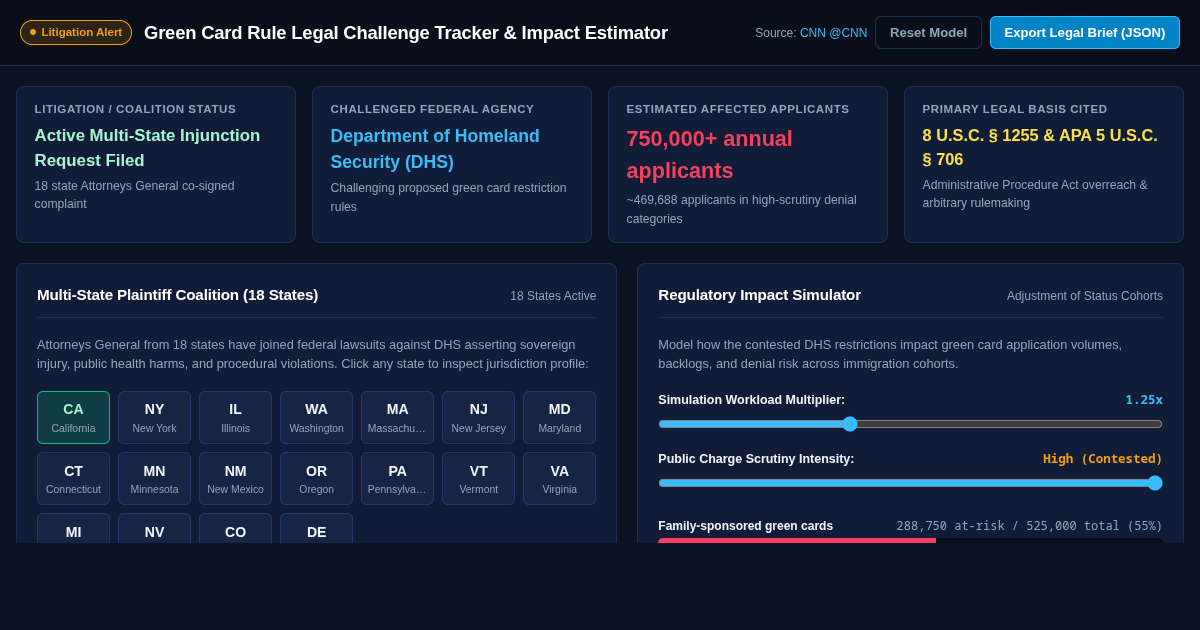Click the '18 States Active' label
The height and width of the screenshot is (630, 1200).
pos(553,296)
